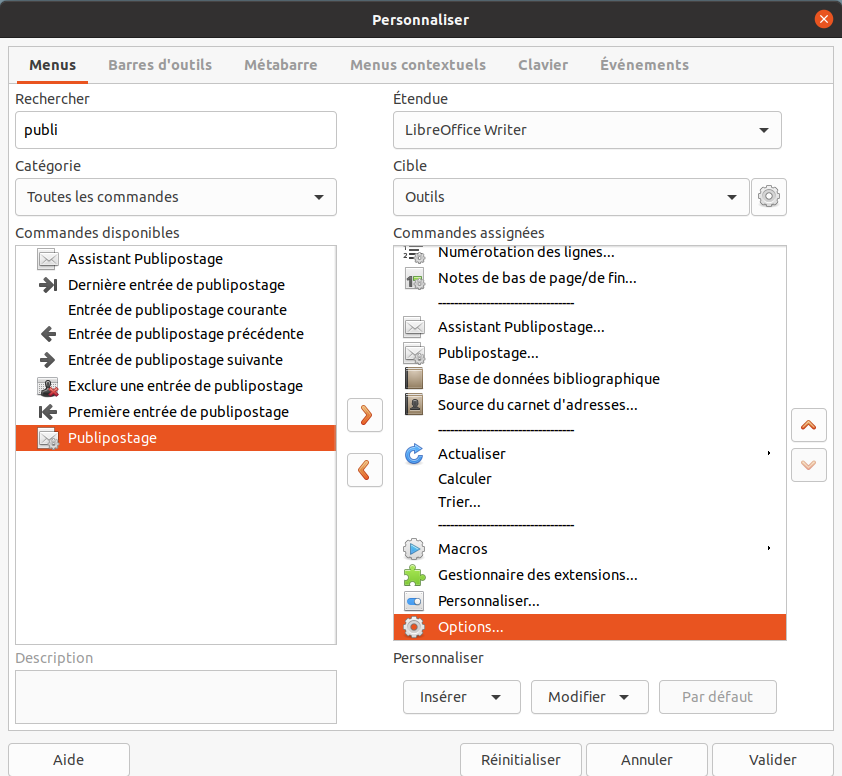Select Exclure une entrée de publipostage icon
This screenshot has height=776, width=842.
(x=48, y=386)
